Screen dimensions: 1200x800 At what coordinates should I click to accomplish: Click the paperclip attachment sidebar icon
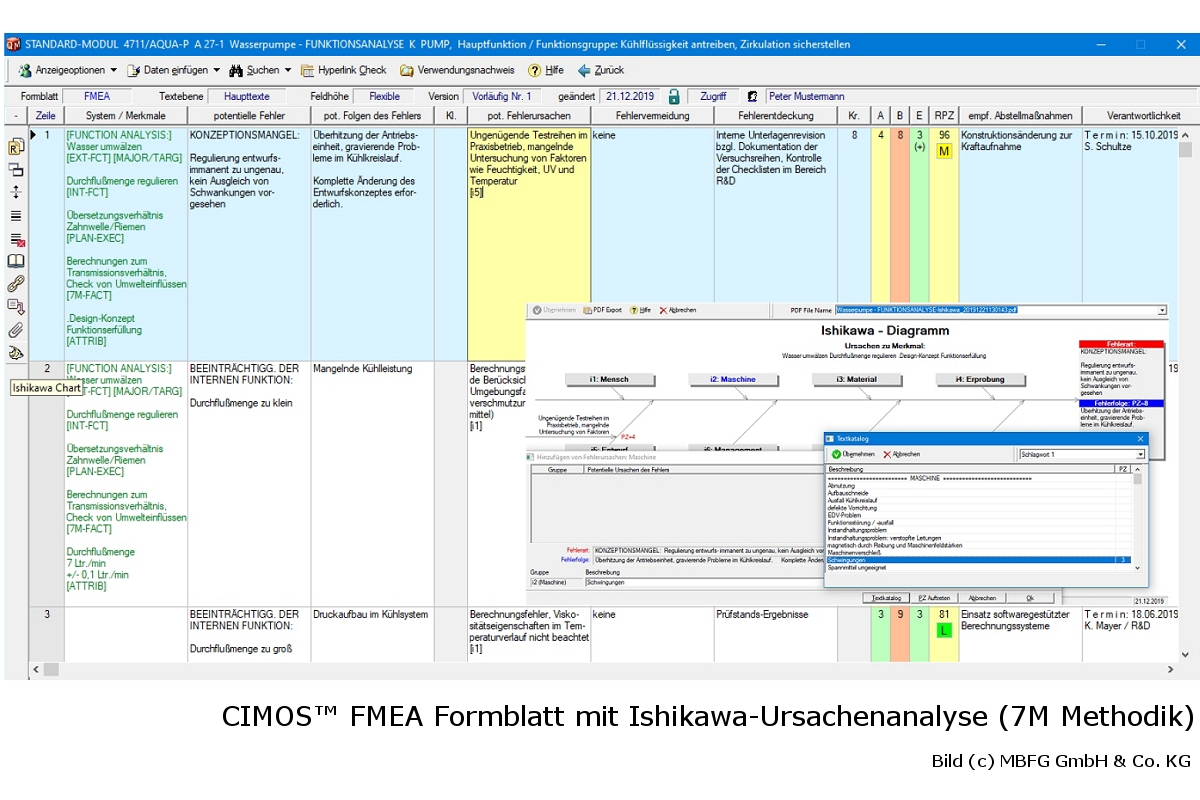pos(16,329)
